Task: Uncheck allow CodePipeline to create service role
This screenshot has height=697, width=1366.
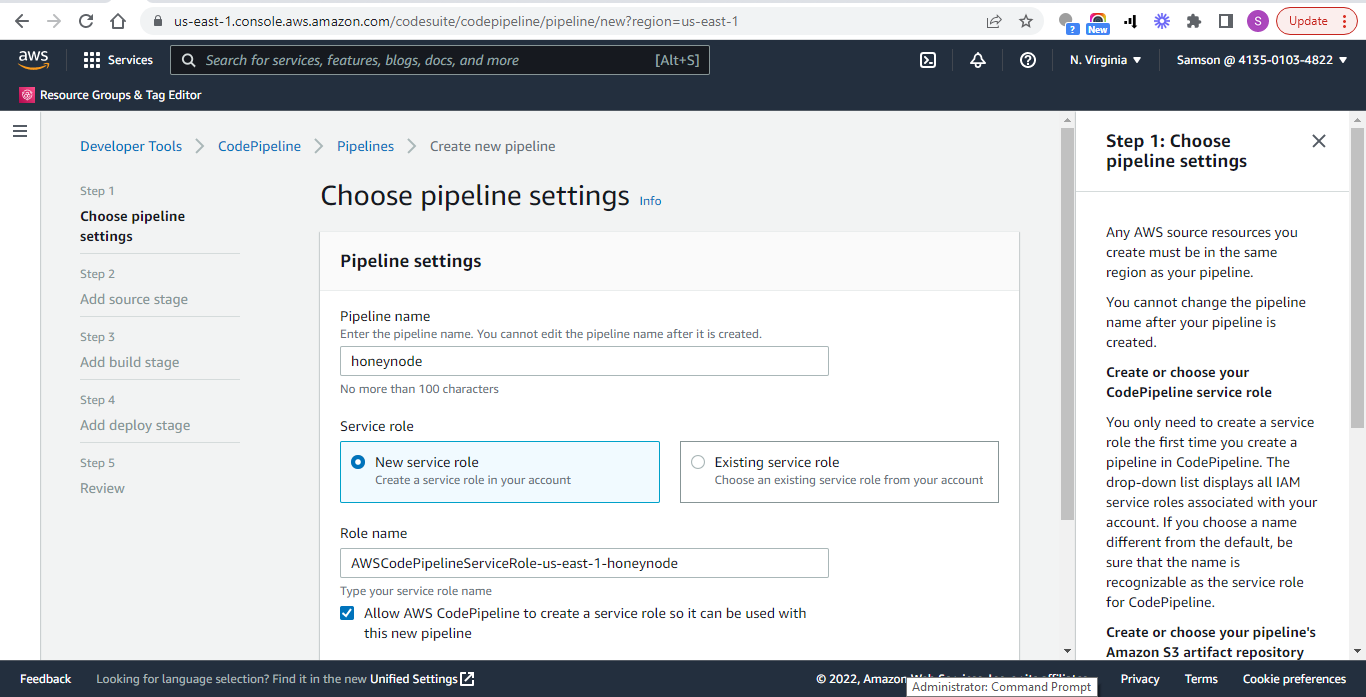Action: click(347, 612)
